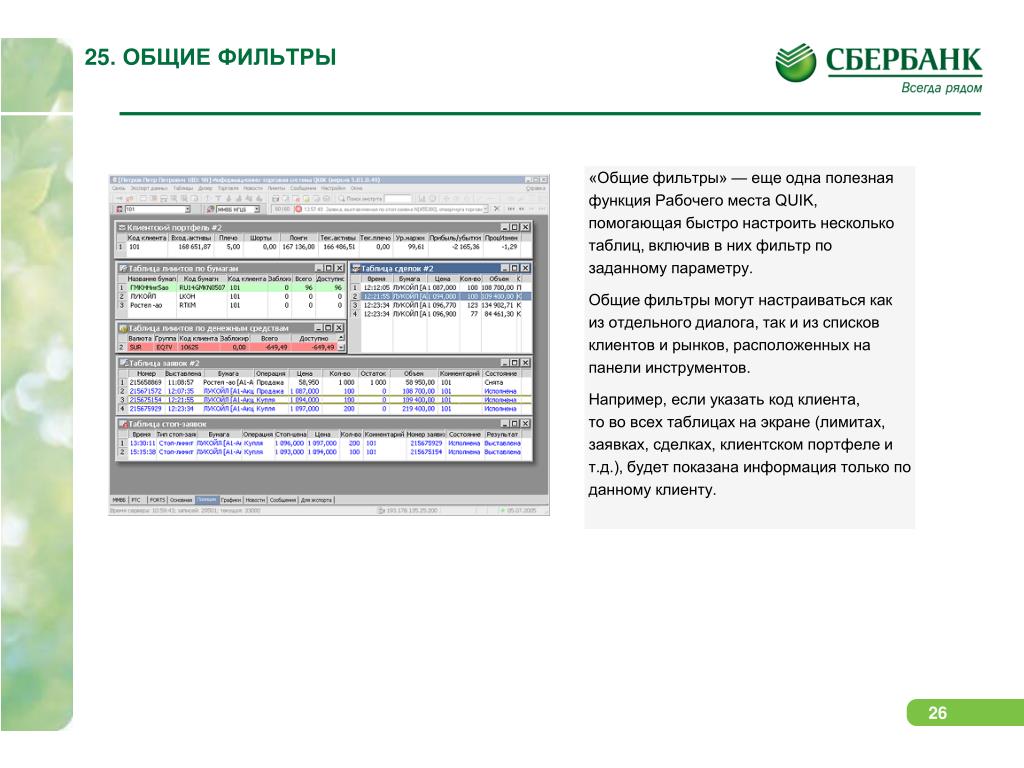Switch to the Графики bottom tab
The image size is (1024, 768).
pyautogui.click(x=231, y=500)
